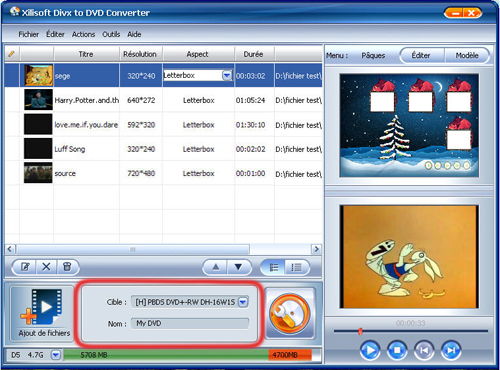Click the rabbit cartoon video preview

409,257
